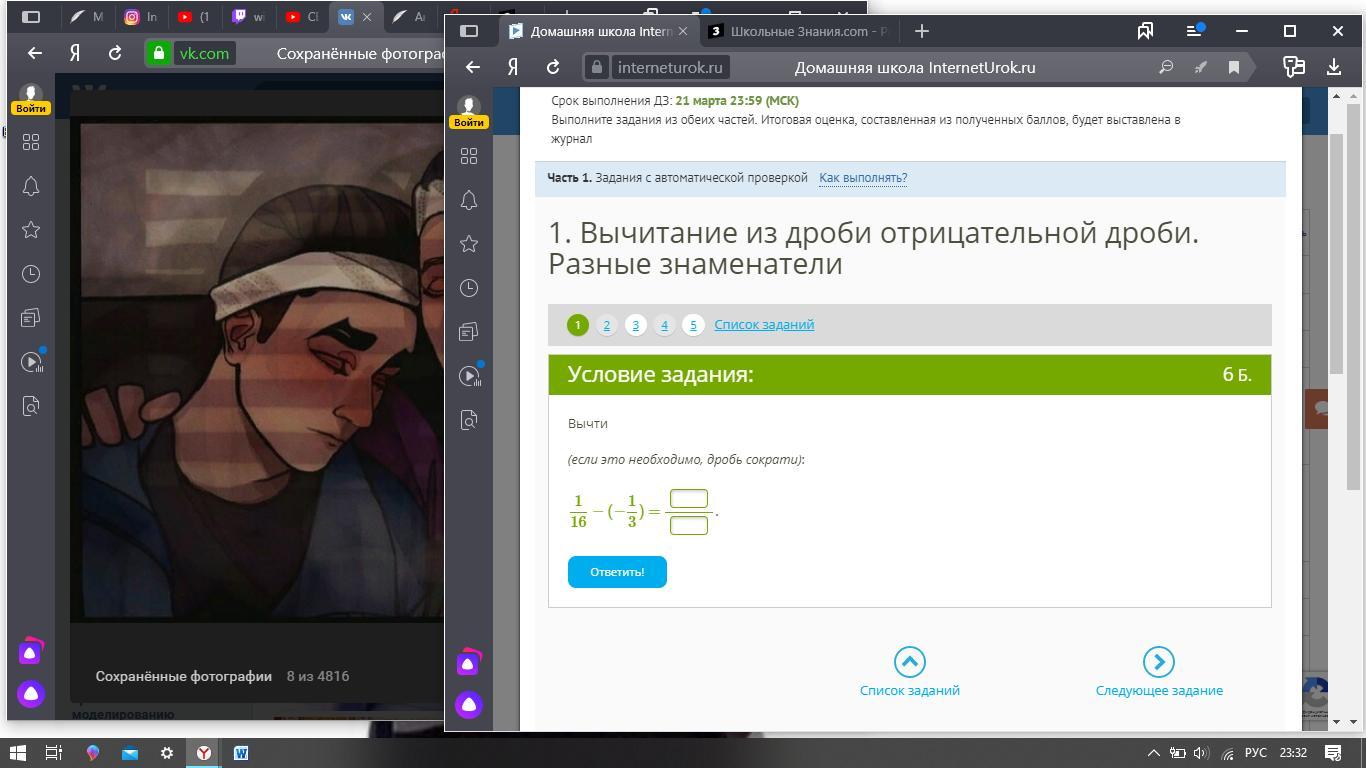
Task: Enable Turbo rocket icon in the address bar
Action: pyautogui.click(x=1200, y=67)
